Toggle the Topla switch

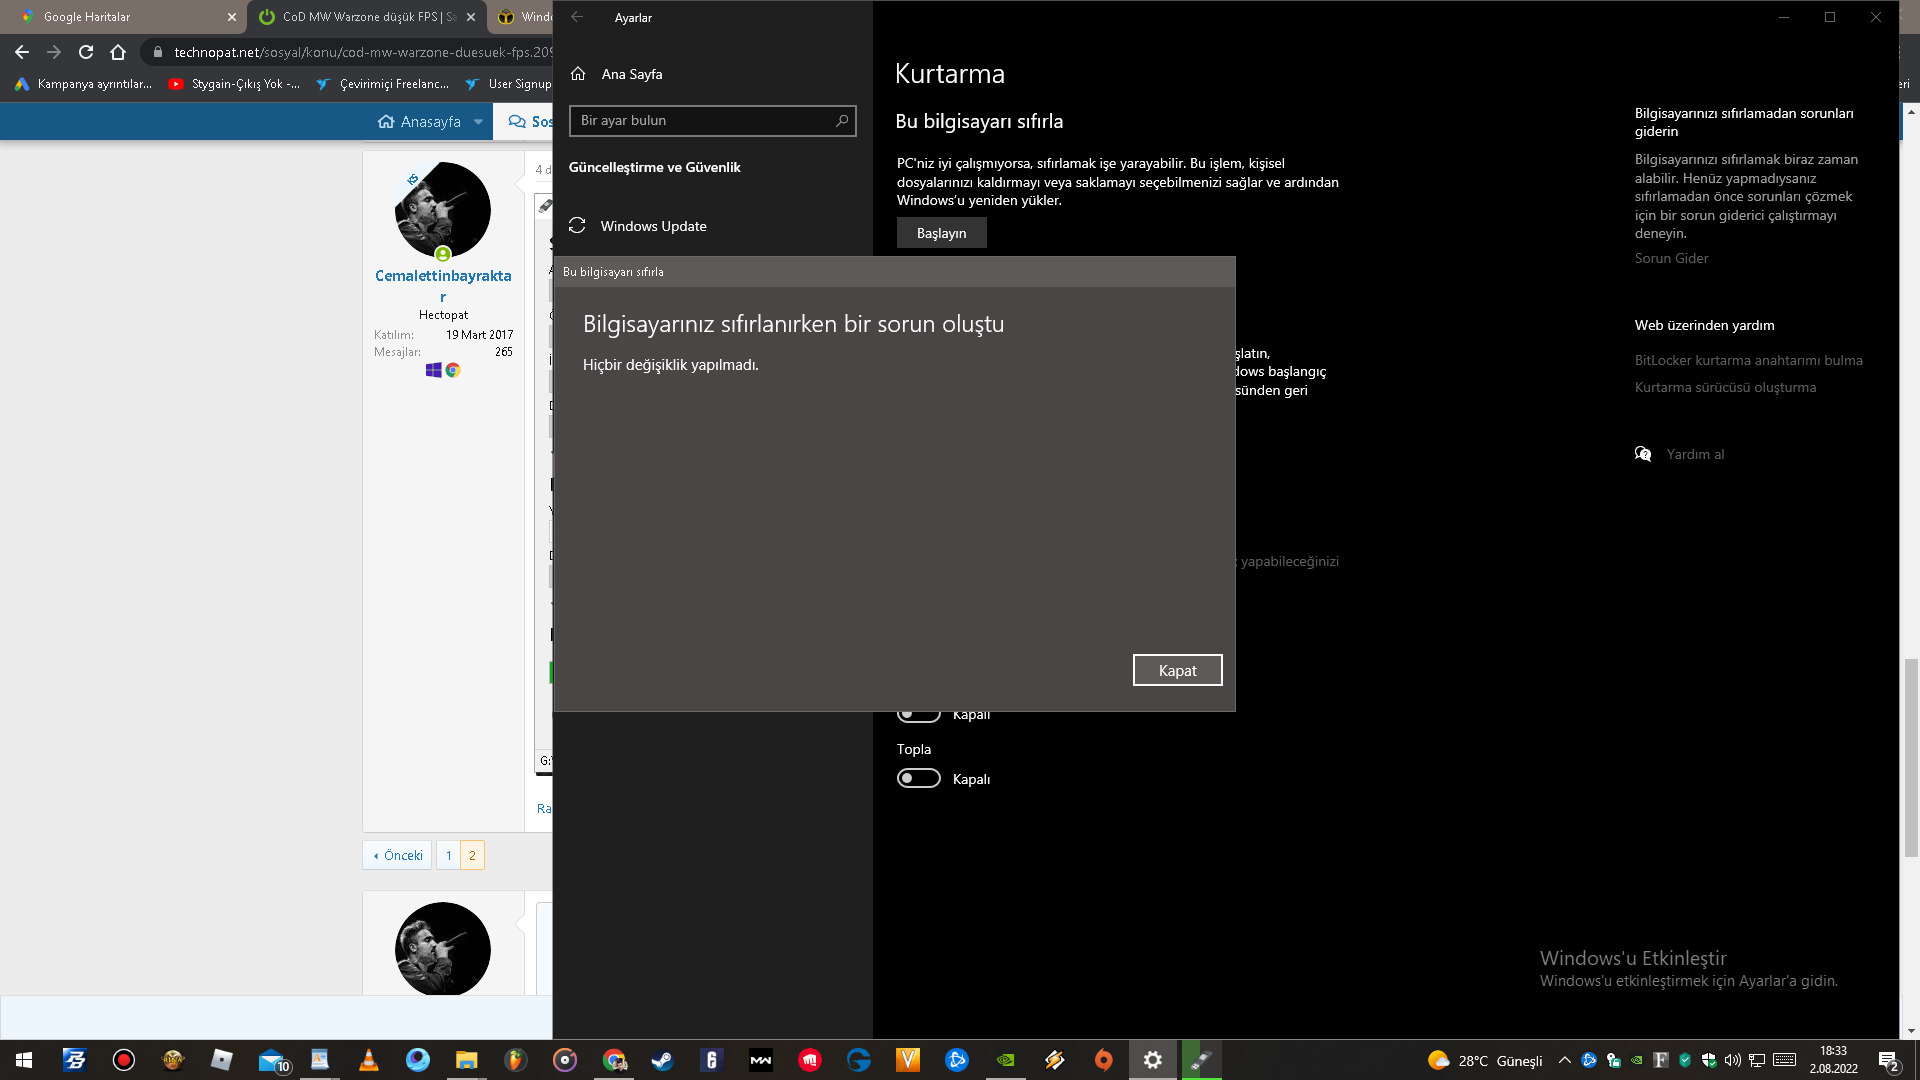point(918,778)
